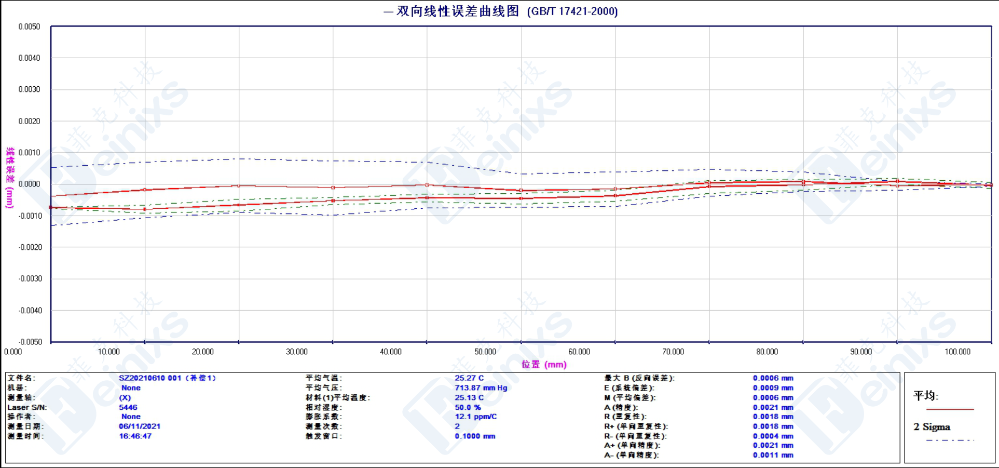Click the E systematic deviation value 0.0009 mm
The image size is (999, 468).
[773, 388]
